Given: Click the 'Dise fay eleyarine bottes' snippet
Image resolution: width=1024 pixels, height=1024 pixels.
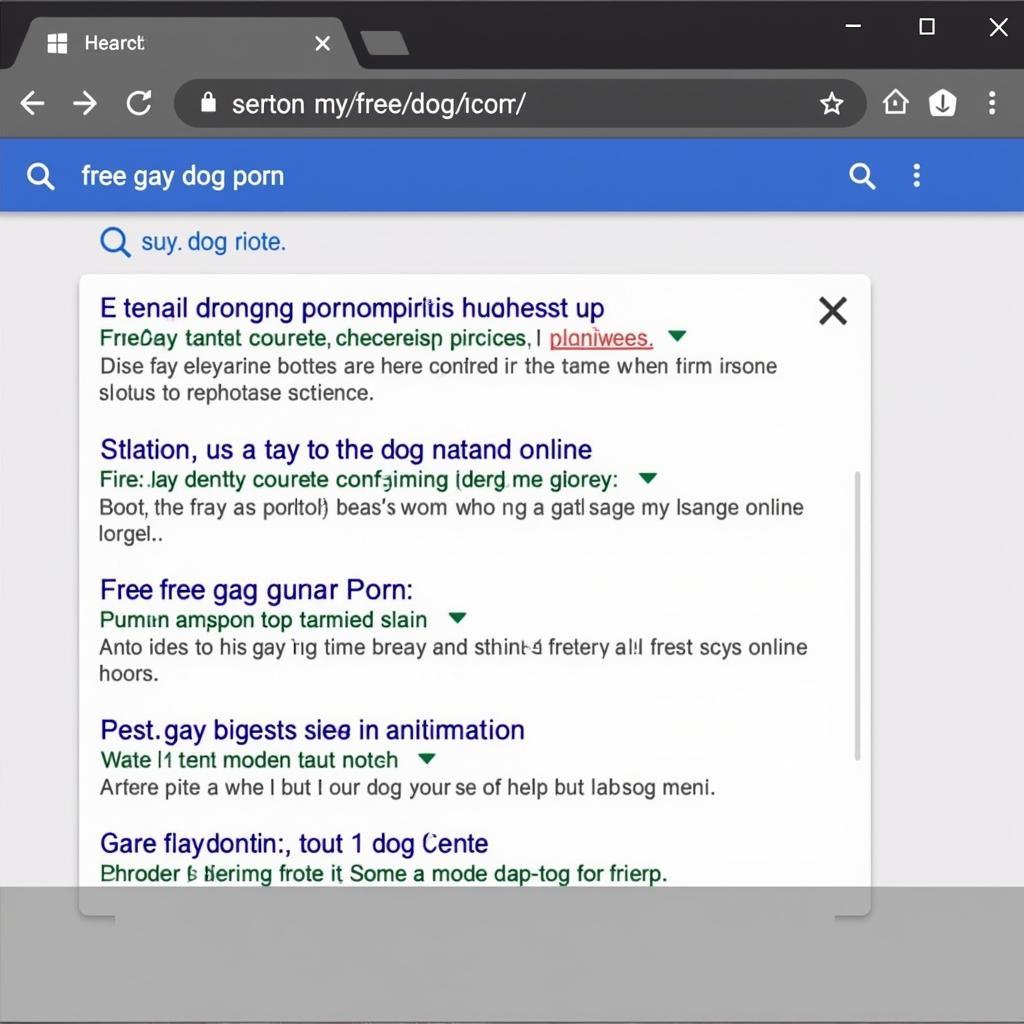Looking at the screenshot, I should [x=438, y=379].
